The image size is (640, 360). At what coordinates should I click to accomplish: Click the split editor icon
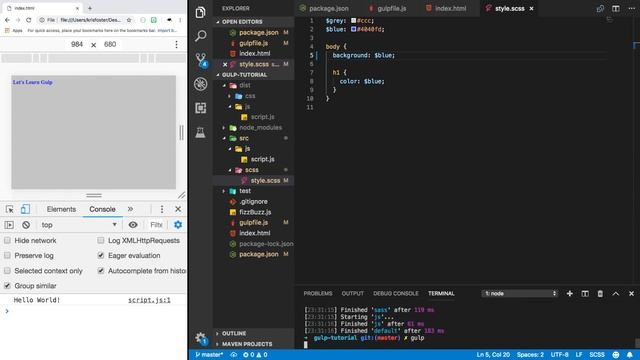click(x=616, y=9)
